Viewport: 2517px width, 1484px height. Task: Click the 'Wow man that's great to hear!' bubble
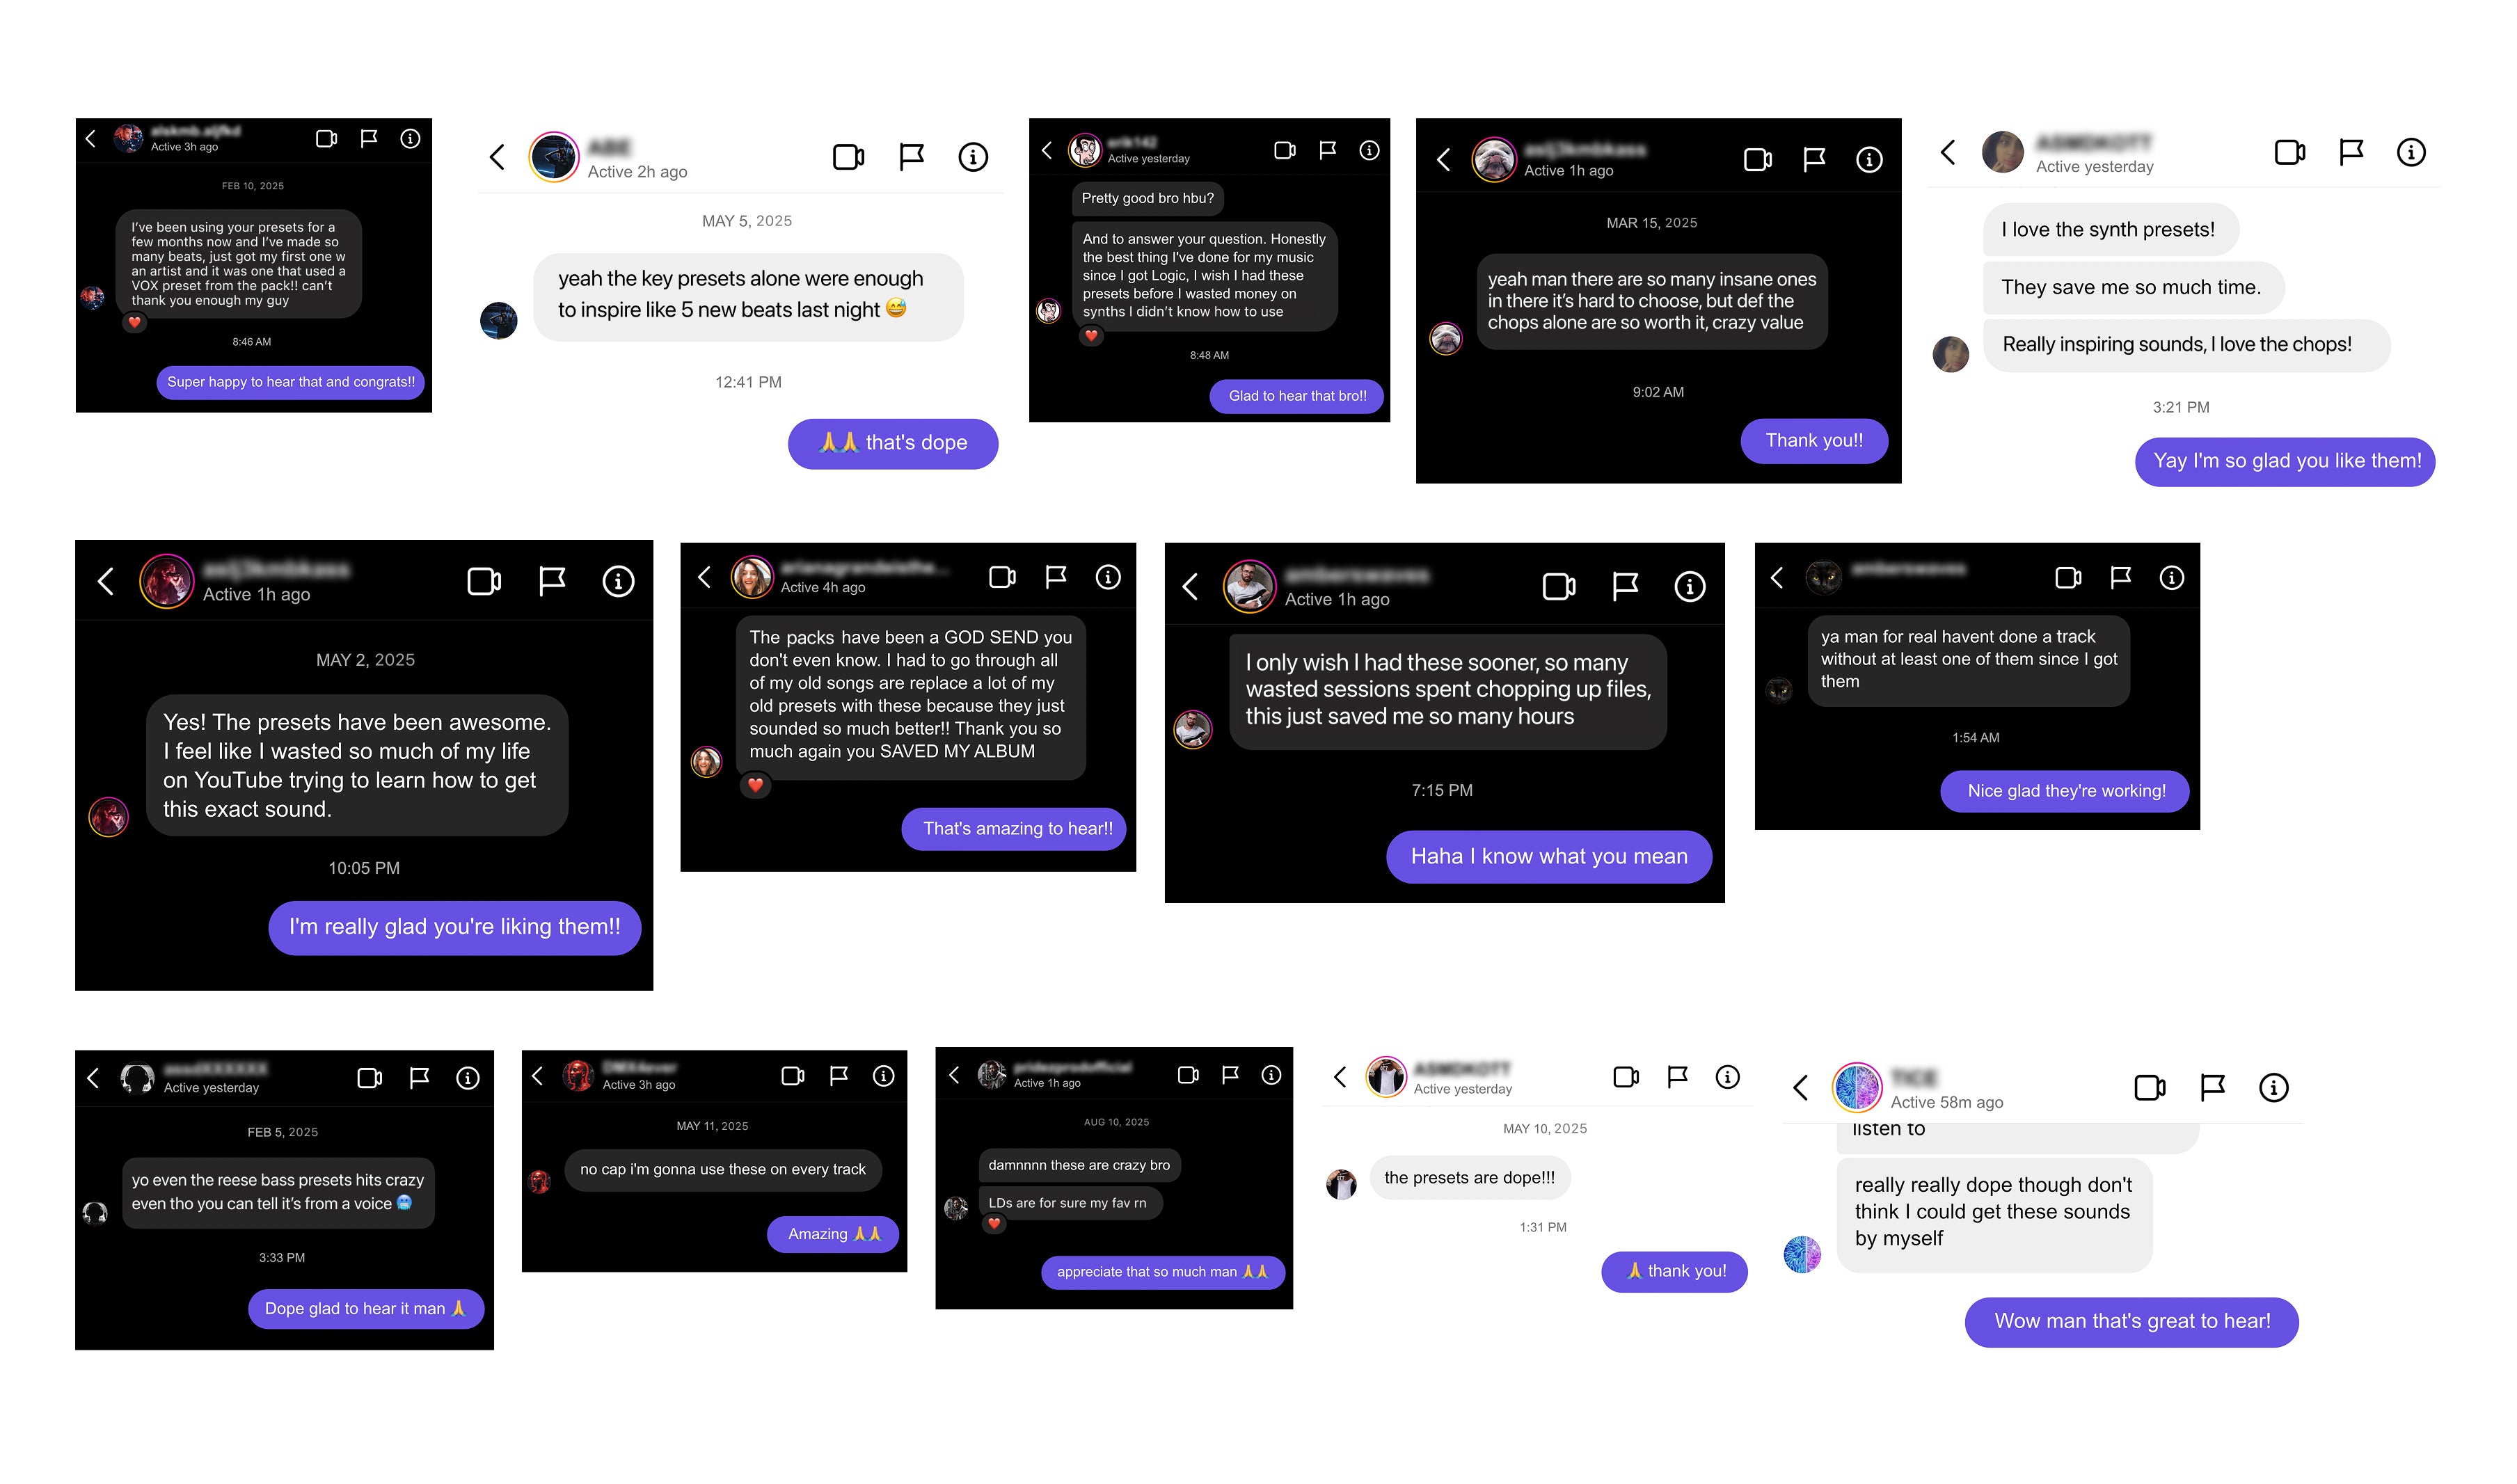[2132, 1321]
